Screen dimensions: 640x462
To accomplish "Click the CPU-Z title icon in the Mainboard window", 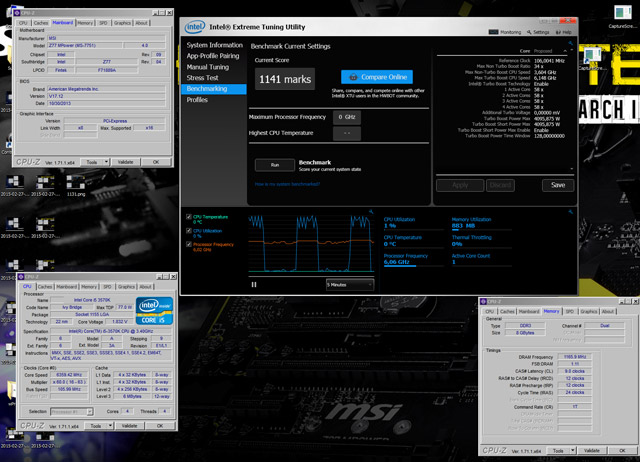I will click(x=17, y=13).
